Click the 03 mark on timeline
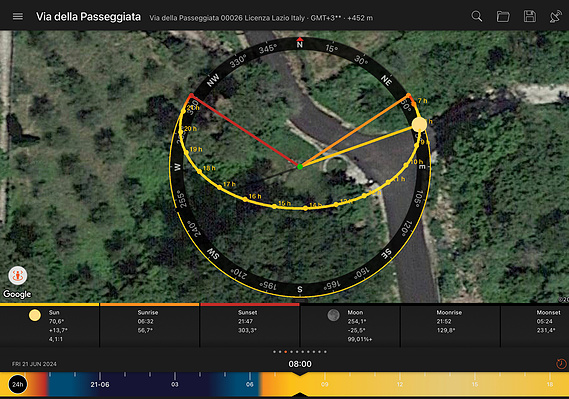 [175, 384]
